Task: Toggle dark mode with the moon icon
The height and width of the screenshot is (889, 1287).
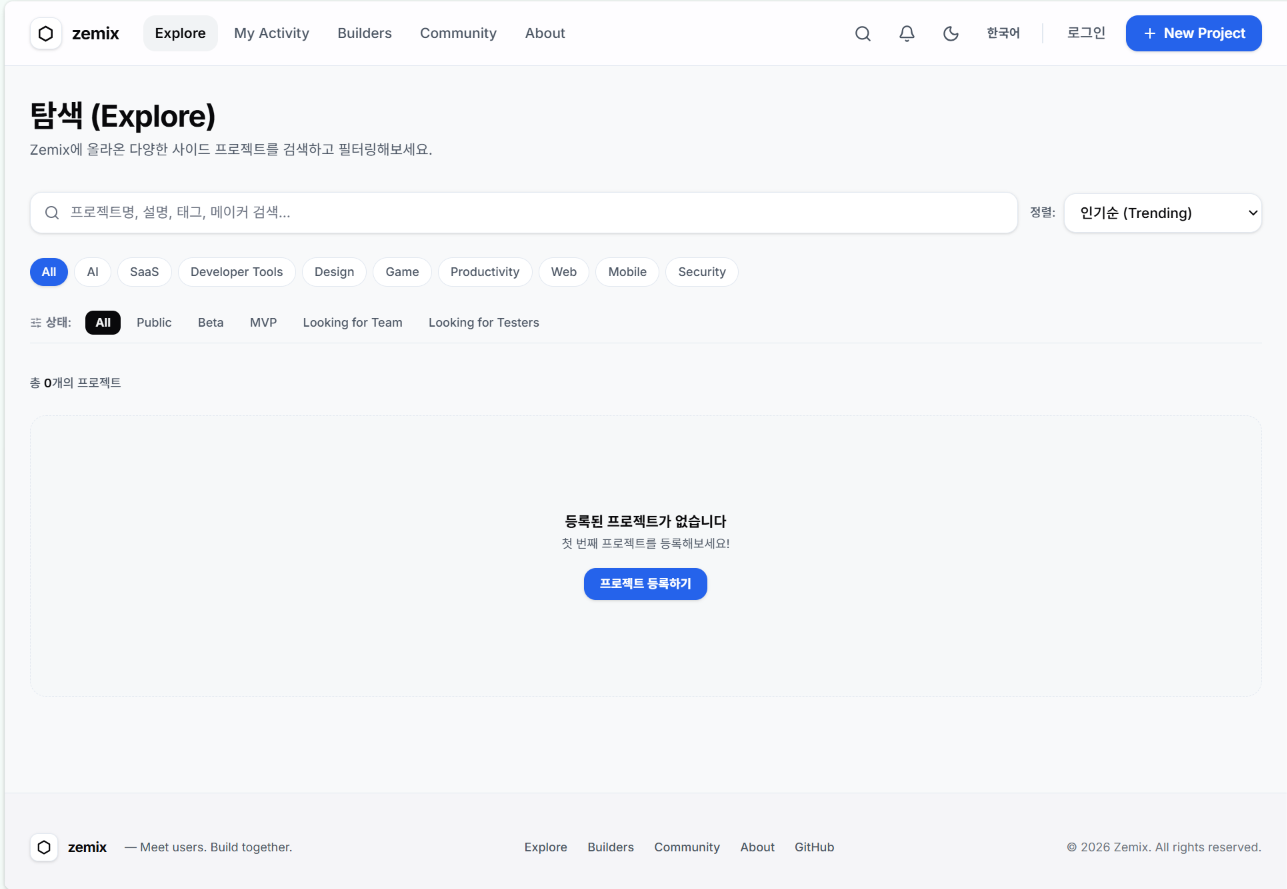Action: pyautogui.click(x=951, y=33)
